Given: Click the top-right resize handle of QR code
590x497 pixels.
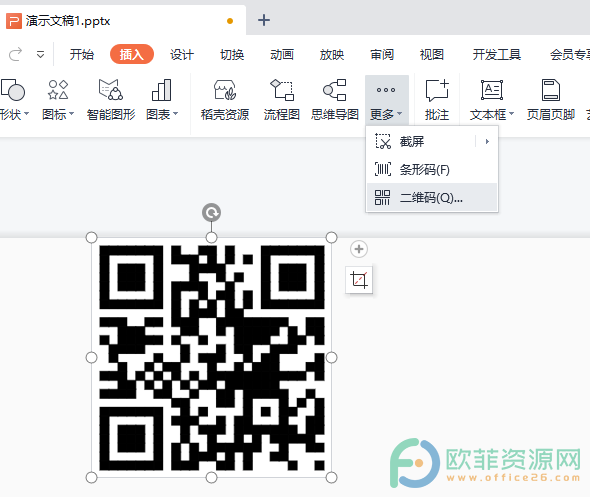Looking at the screenshot, I should 331,237.
